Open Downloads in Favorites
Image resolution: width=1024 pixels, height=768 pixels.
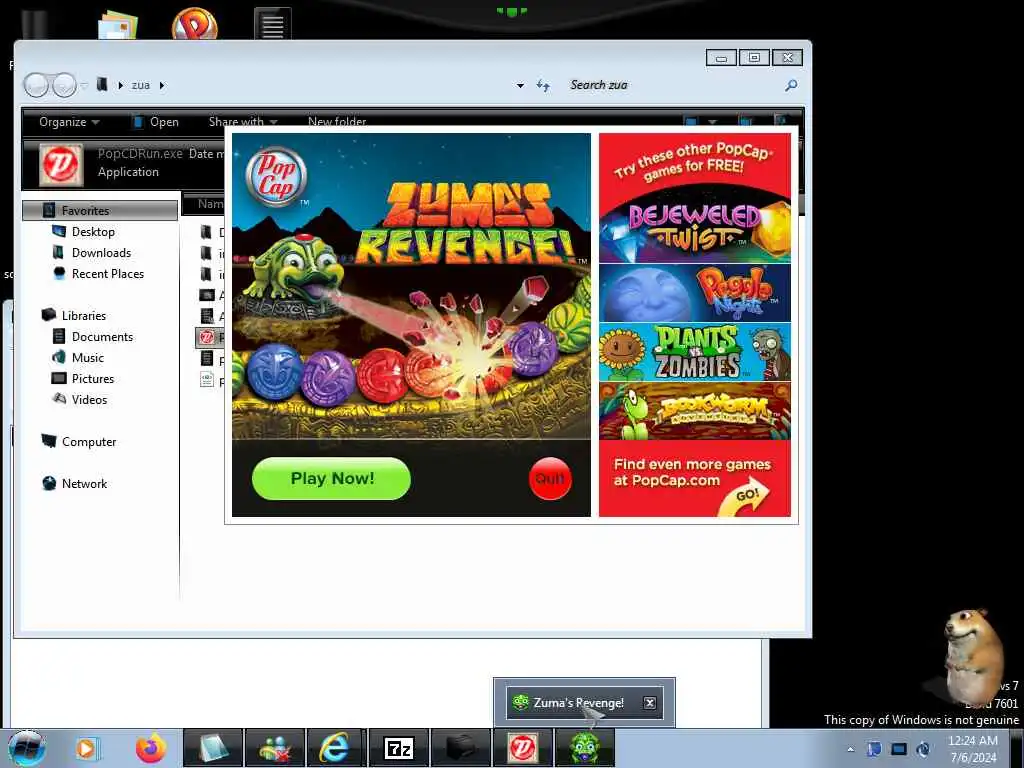pos(101,253)
